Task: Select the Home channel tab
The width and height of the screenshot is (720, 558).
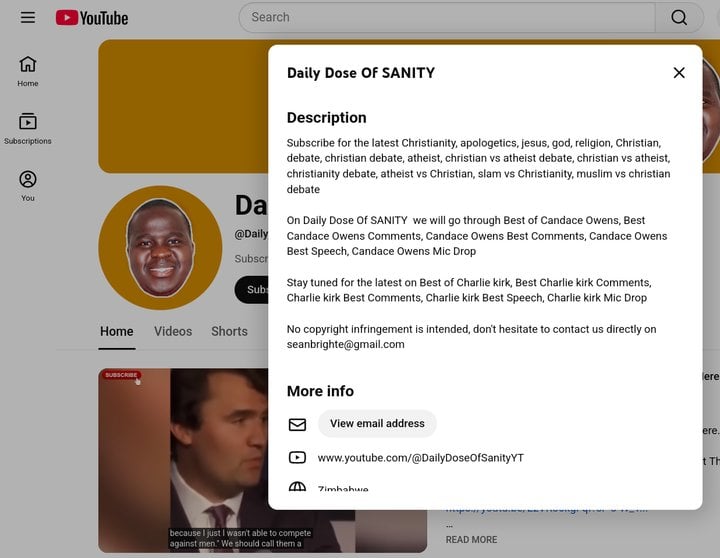Action: coord(116,331)
